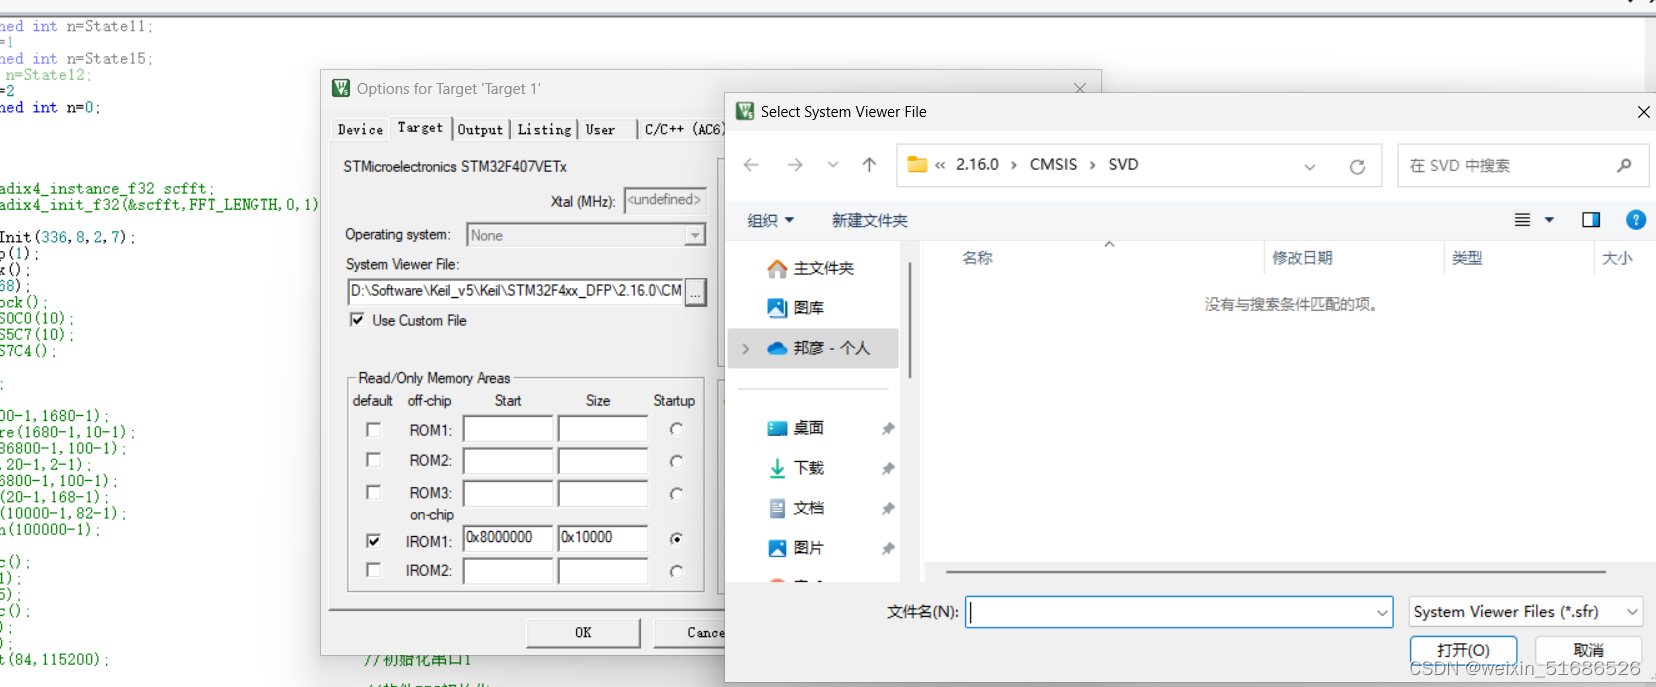
Task: Select 图库 gallery in sidebar
Action: point(796,308)
